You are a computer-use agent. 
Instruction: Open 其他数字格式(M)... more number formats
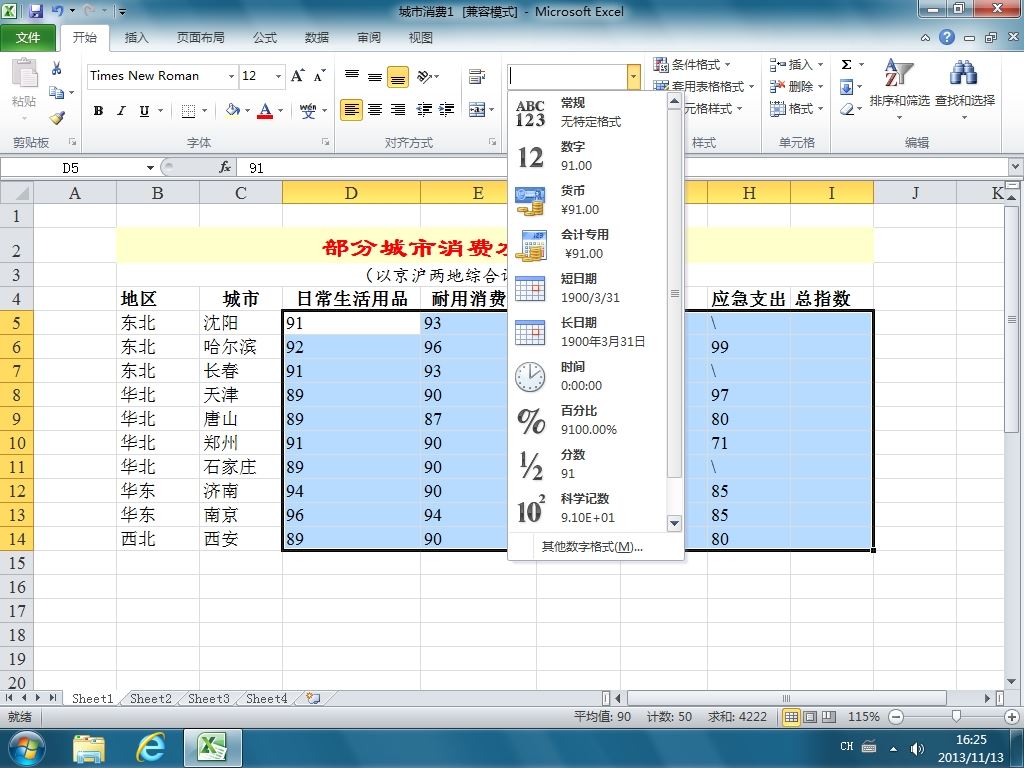click(x=592, y=547)
